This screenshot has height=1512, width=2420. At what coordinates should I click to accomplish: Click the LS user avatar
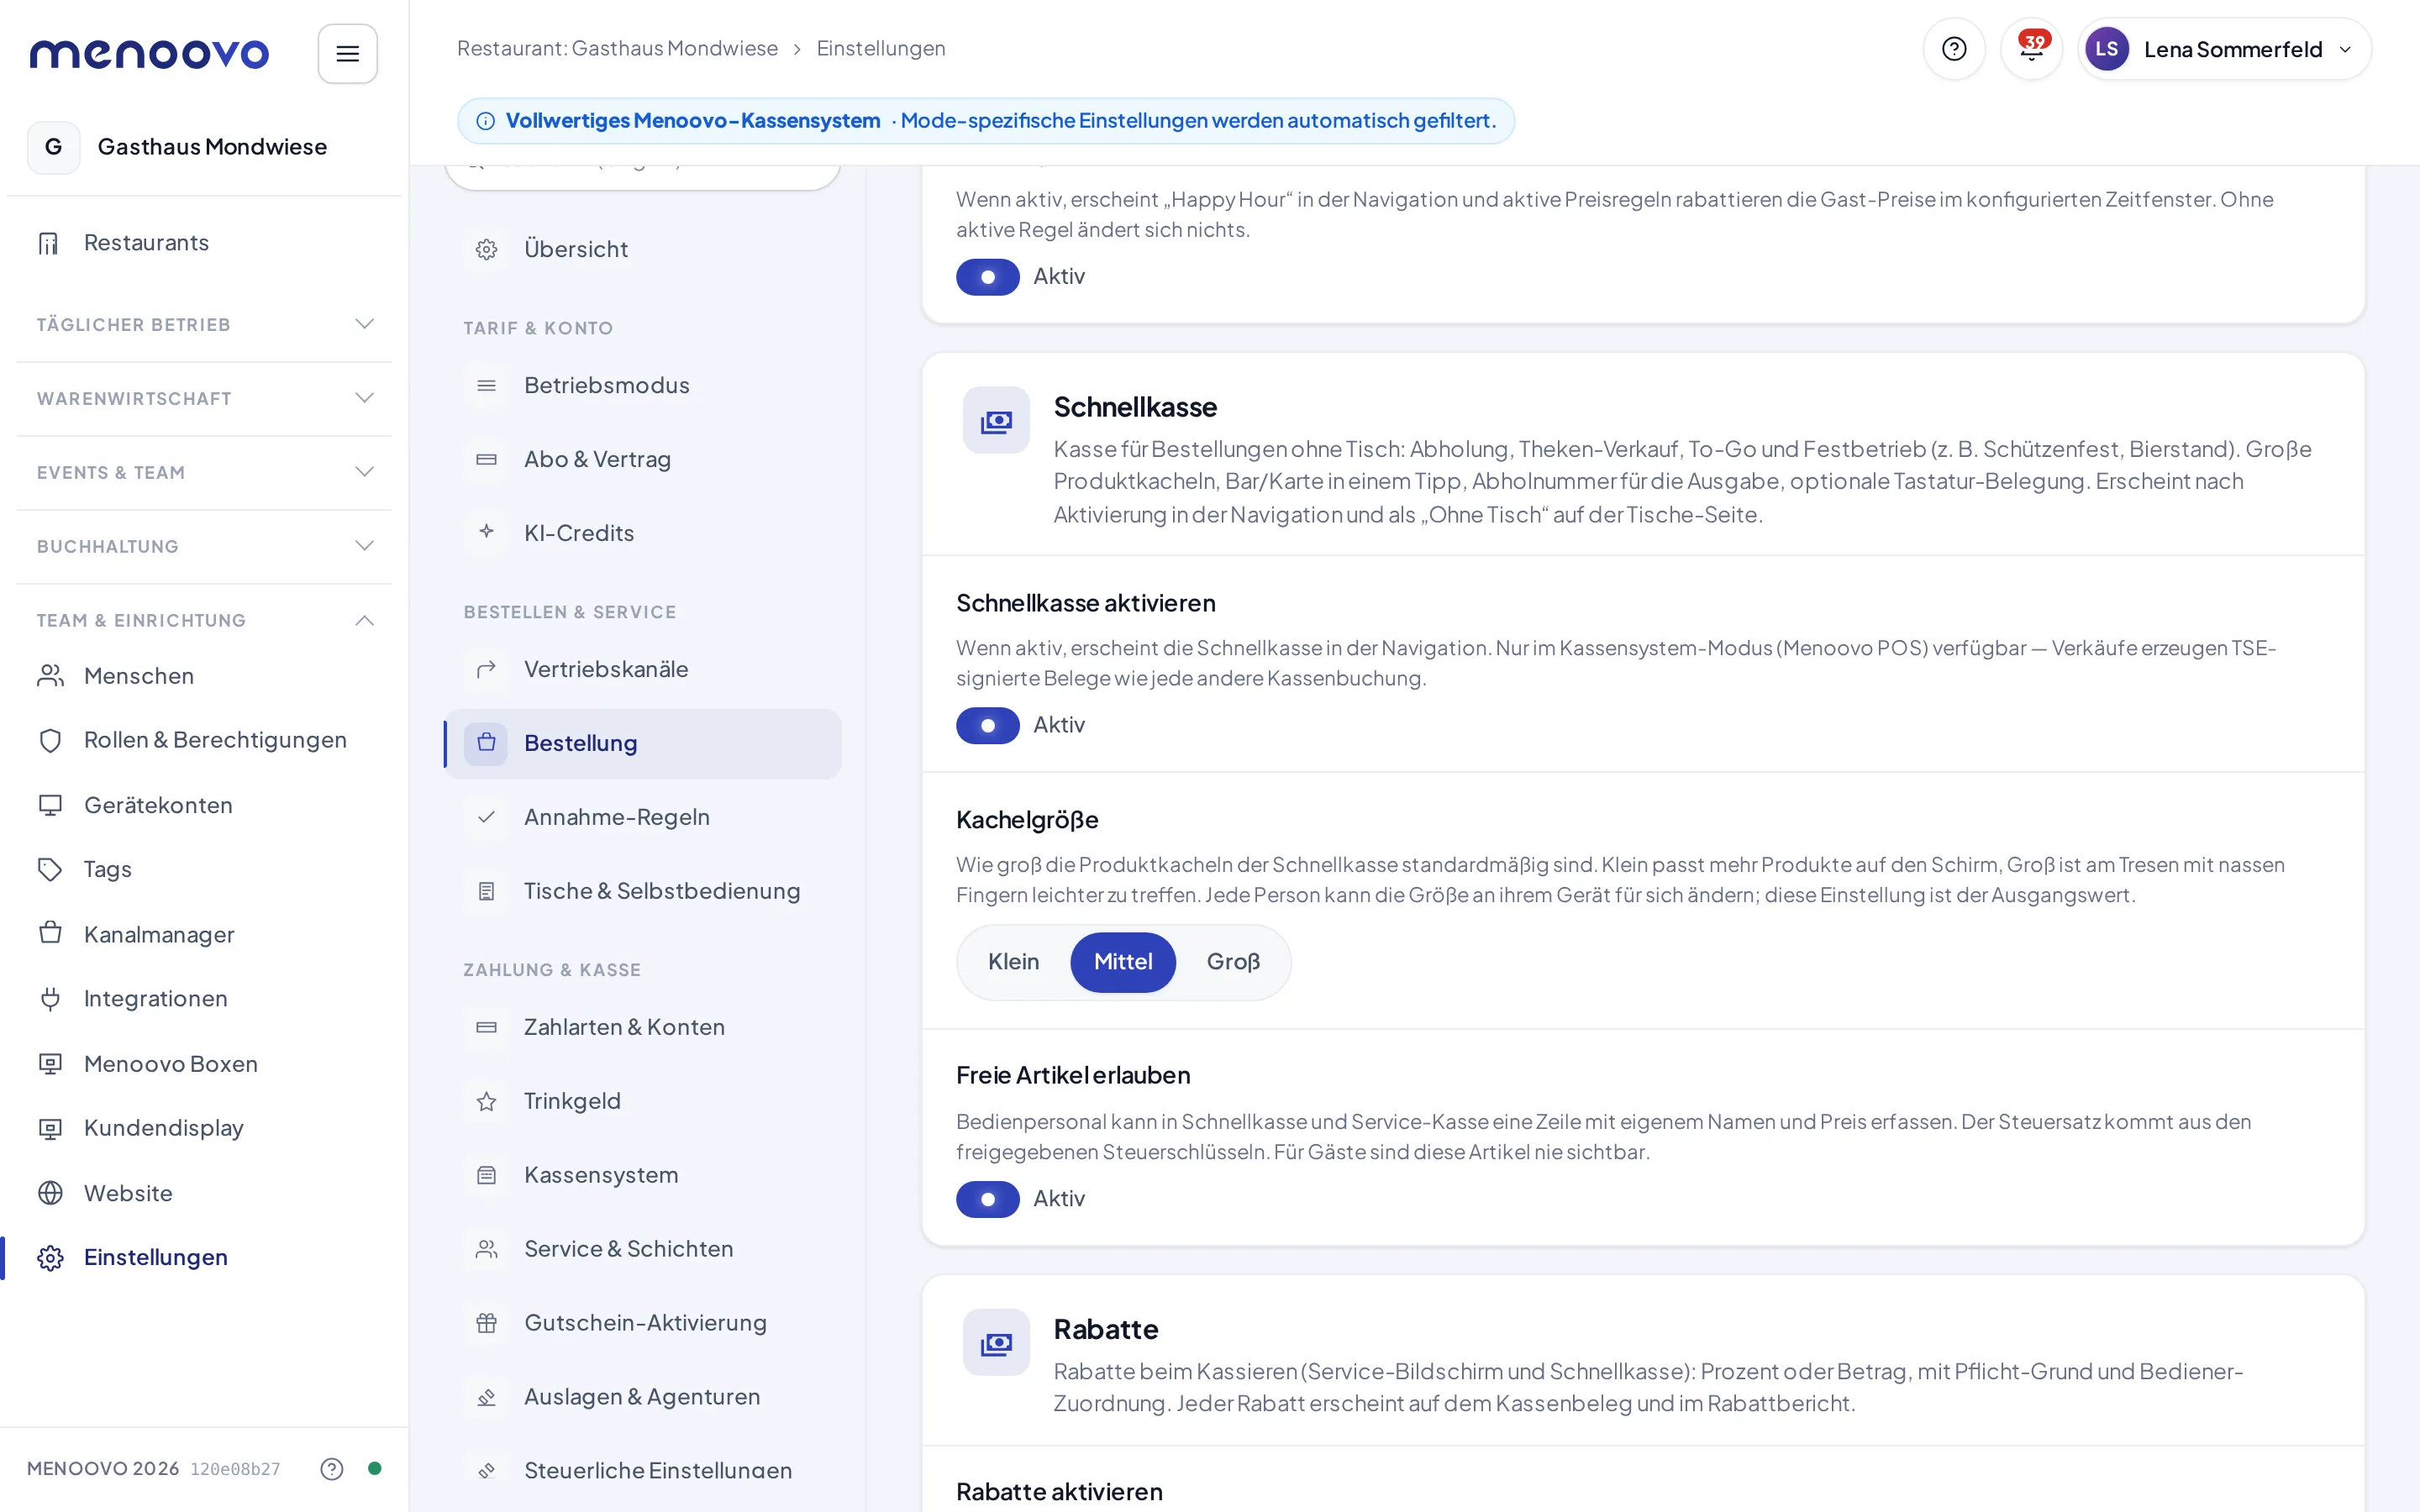pyautogui.click(x=2106, y=49)
